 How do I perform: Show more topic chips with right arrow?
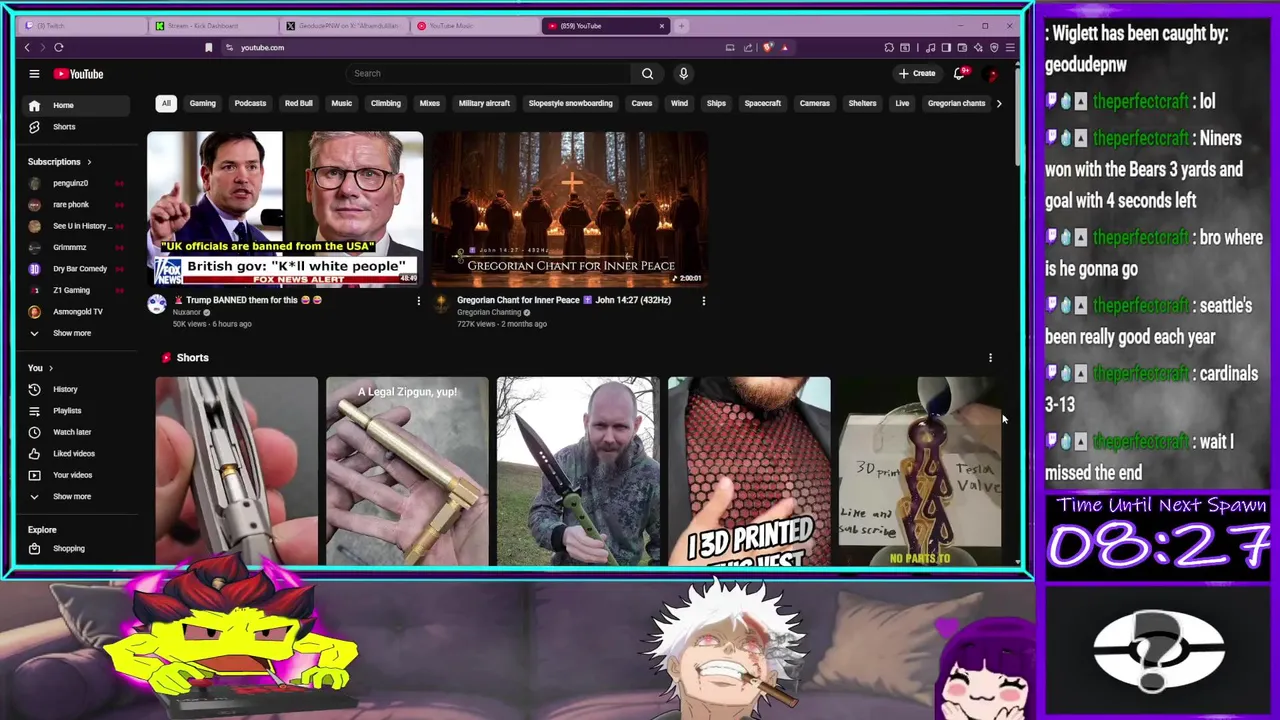(998, 103)
